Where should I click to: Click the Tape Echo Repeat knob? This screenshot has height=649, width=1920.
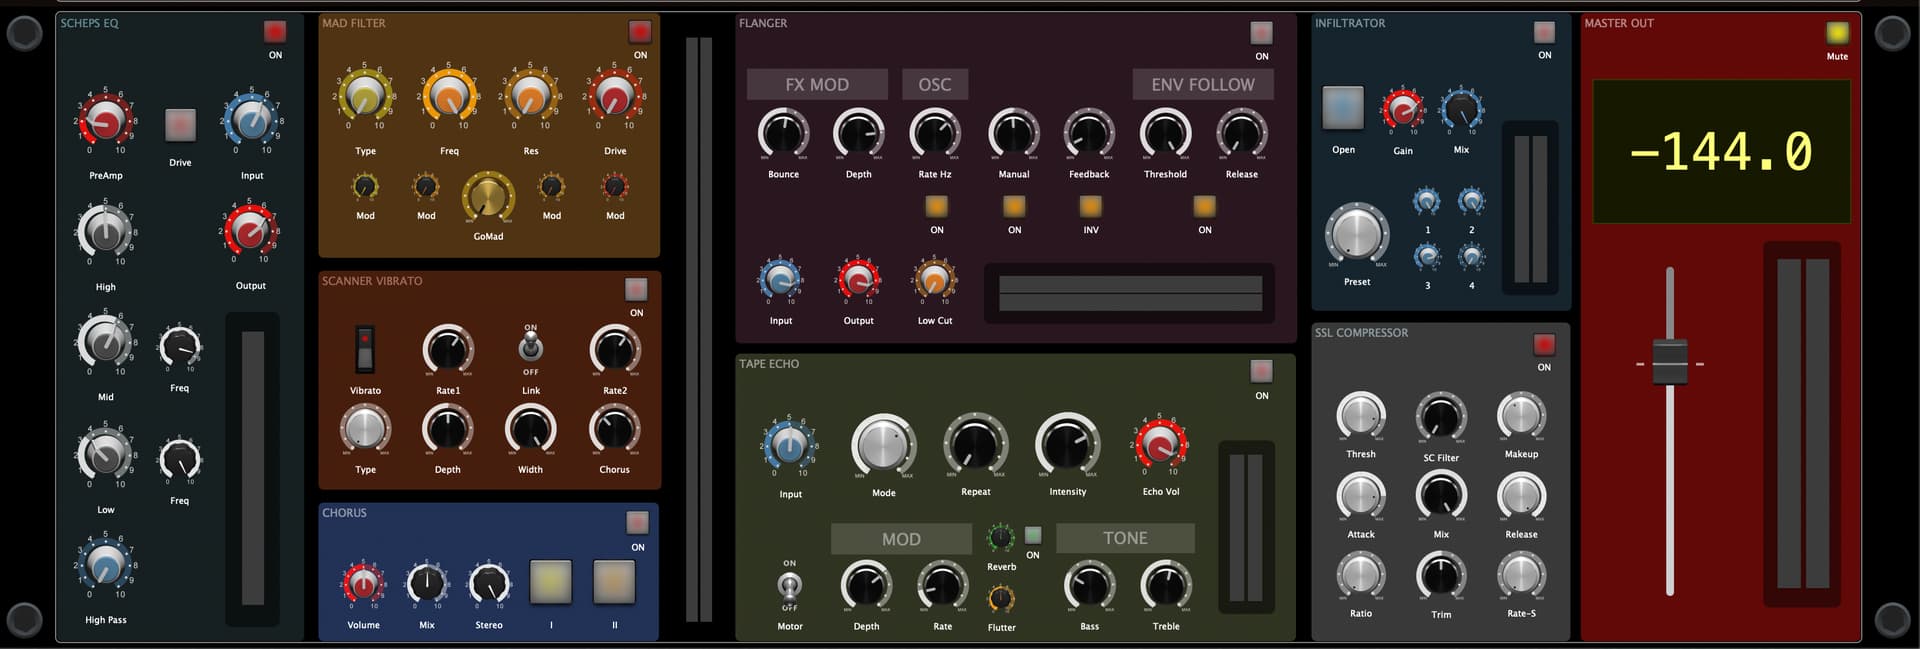click(x=976, y=446)
